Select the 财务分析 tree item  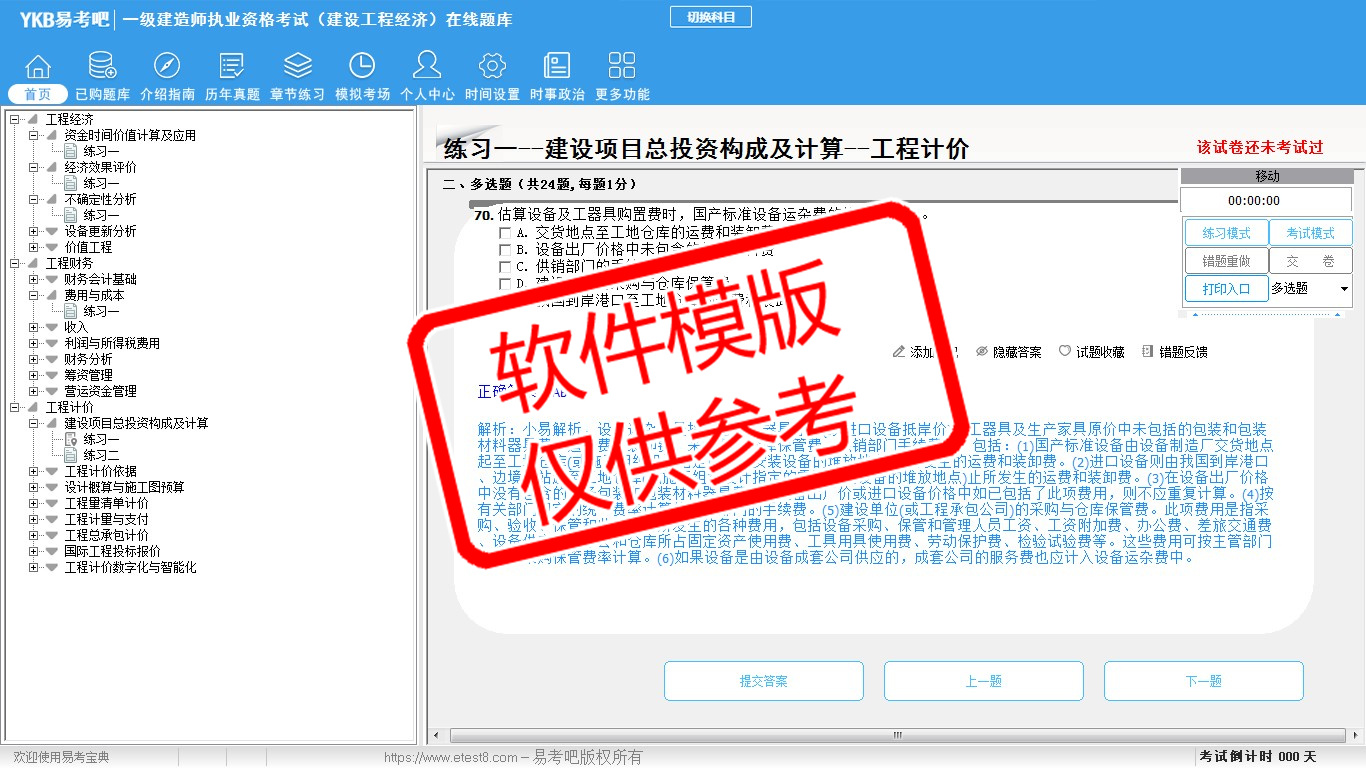[x=89, y=360]
